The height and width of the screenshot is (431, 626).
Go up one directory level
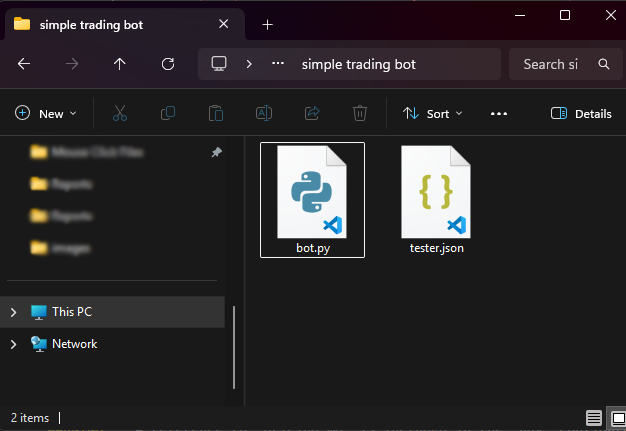[120, 64]
